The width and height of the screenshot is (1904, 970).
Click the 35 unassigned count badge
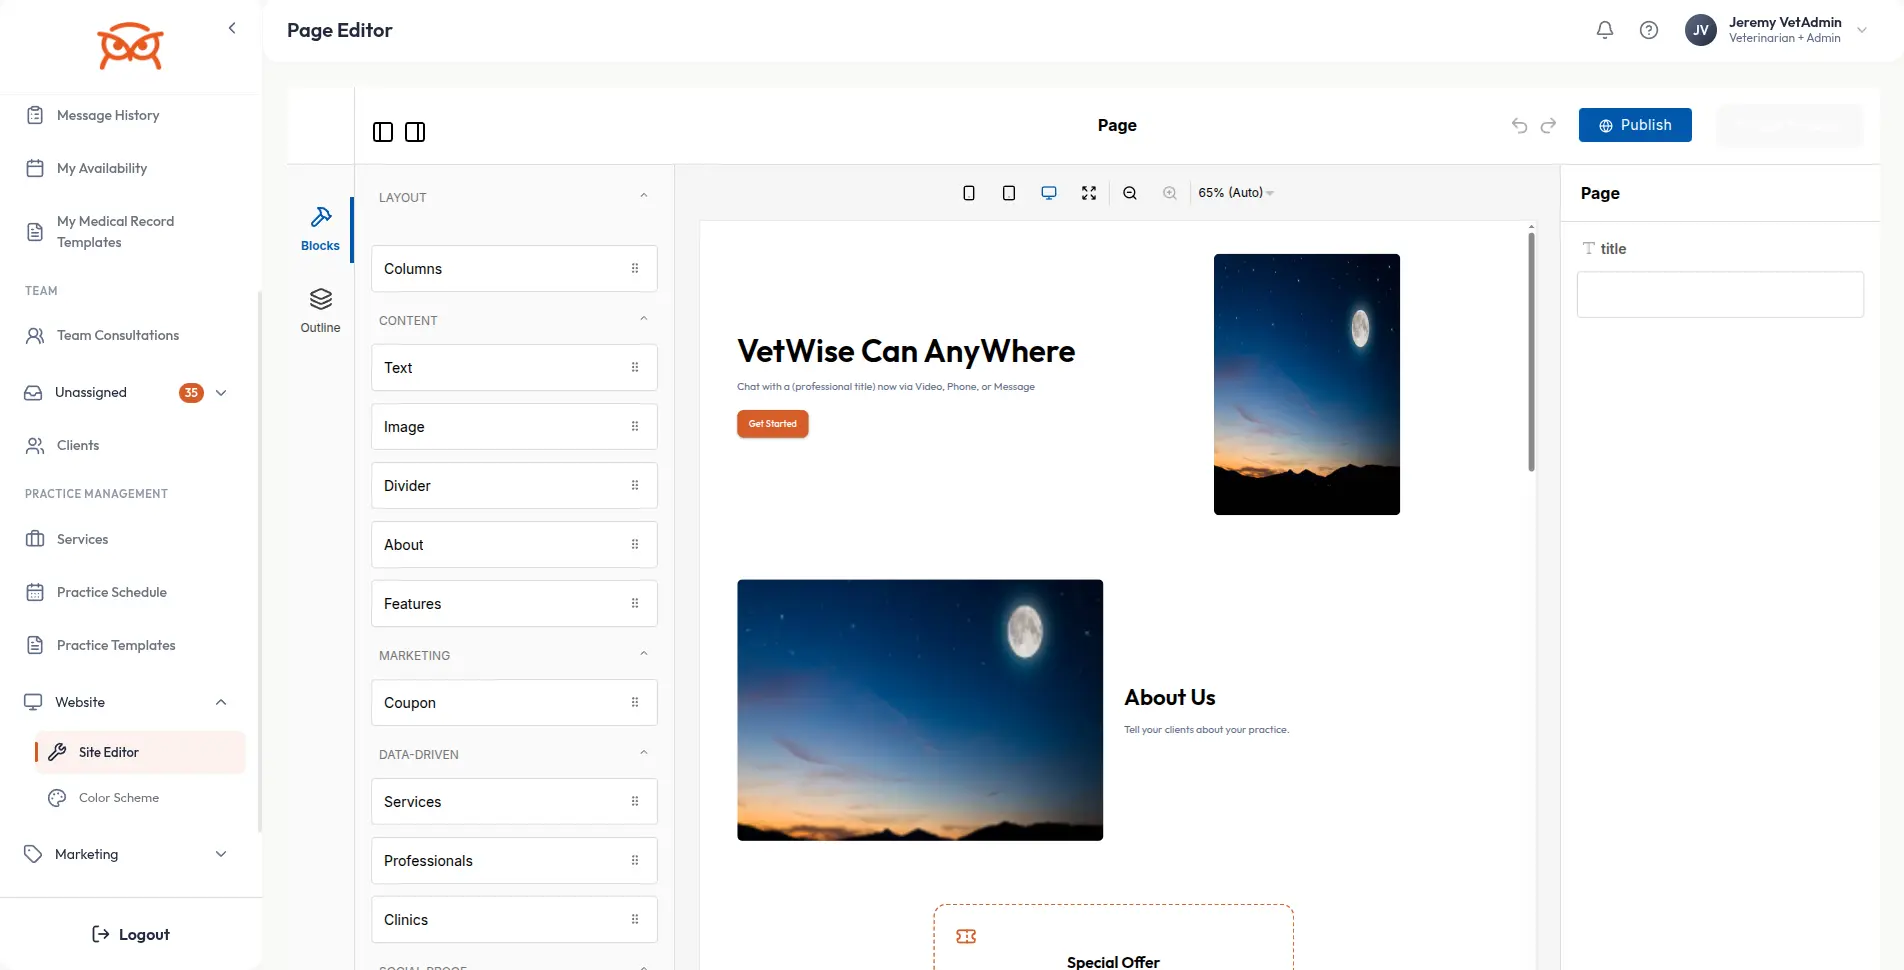click(x=191, y=393)
